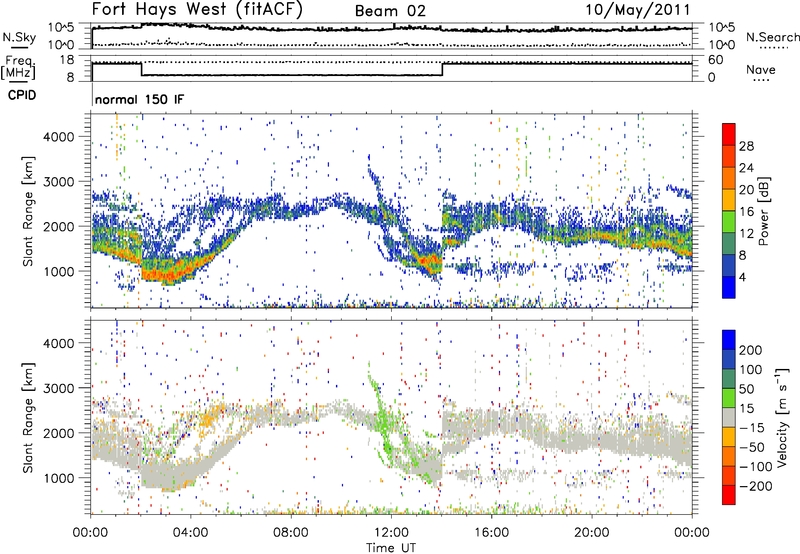Click '4000' on the power panel axis
Screen dimensions: 800x554
(58, 137)
